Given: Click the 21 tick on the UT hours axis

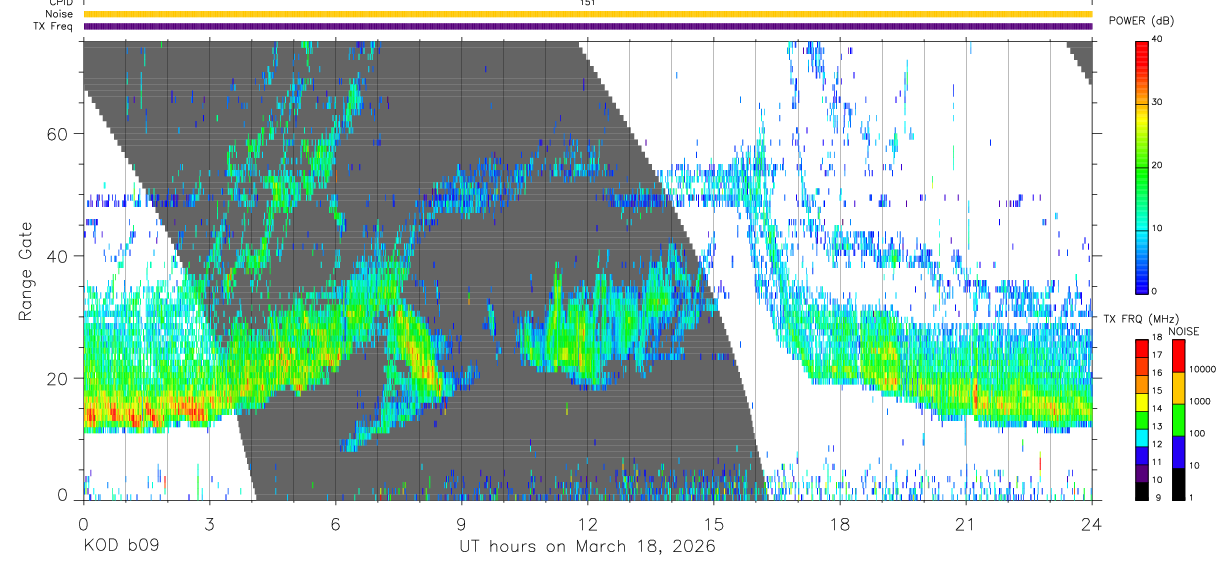Looking at the screenshot, I should coord(966,522).
